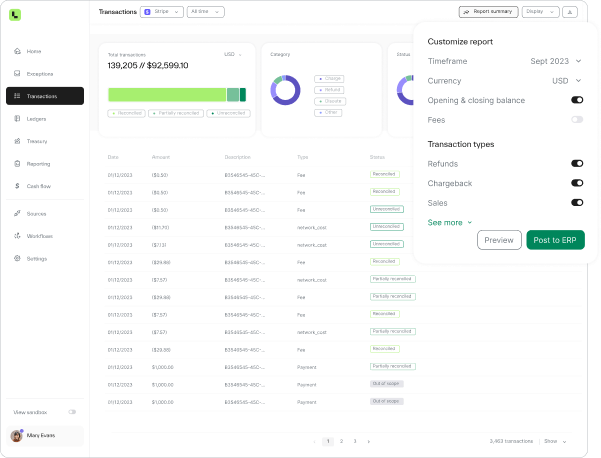Turn on the View sandbox switch

pos(72,412)
